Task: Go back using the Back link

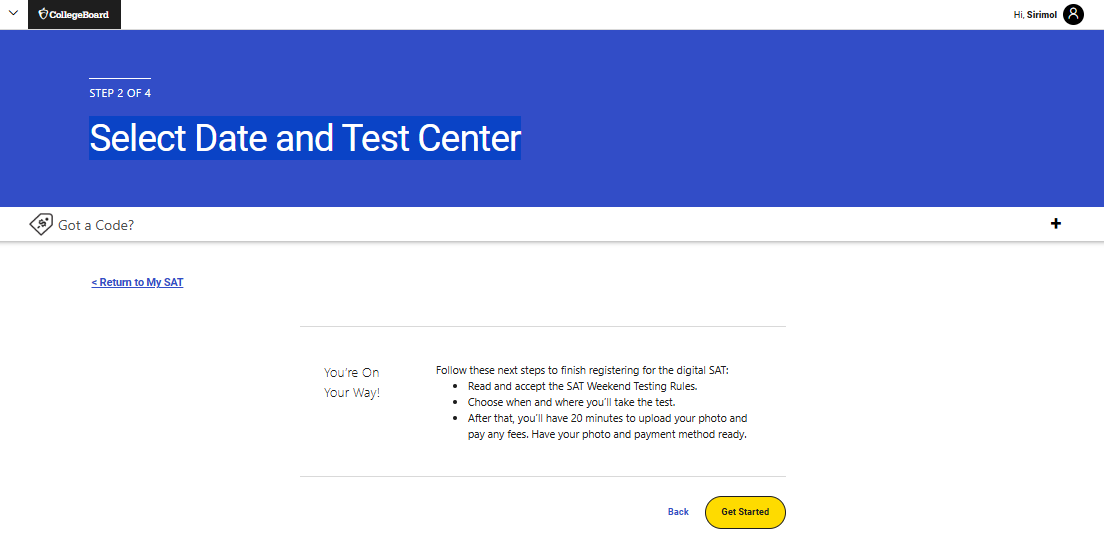Action: point(678,512)
